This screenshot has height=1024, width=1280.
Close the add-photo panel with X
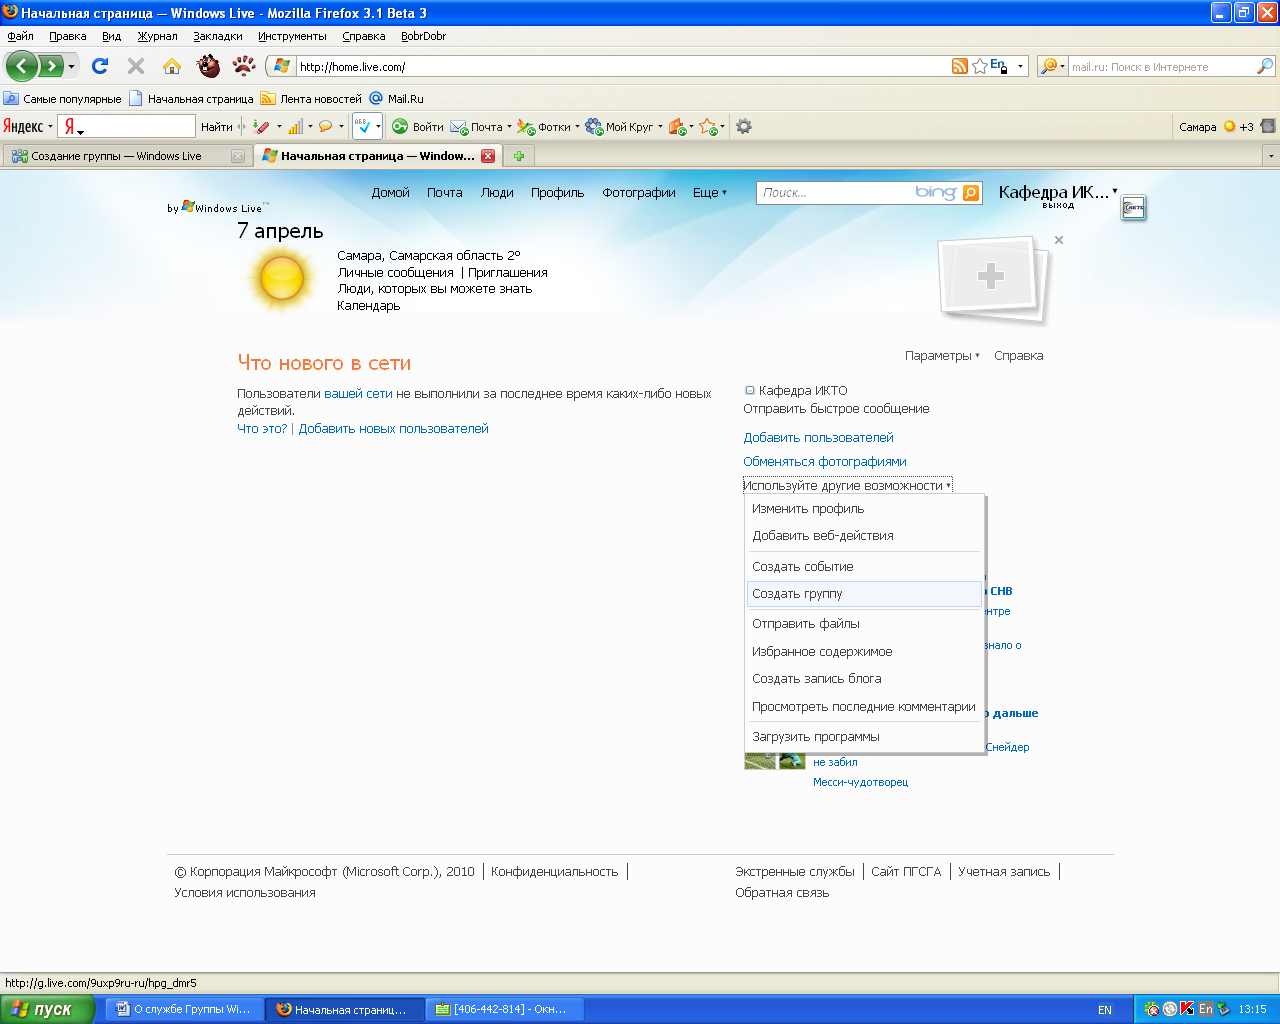(x=1059, y=240)
